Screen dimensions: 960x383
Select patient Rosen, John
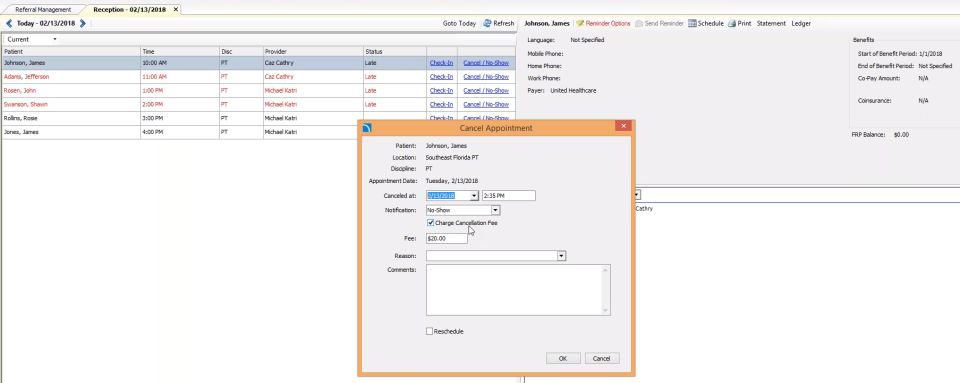tap(20, 91)
